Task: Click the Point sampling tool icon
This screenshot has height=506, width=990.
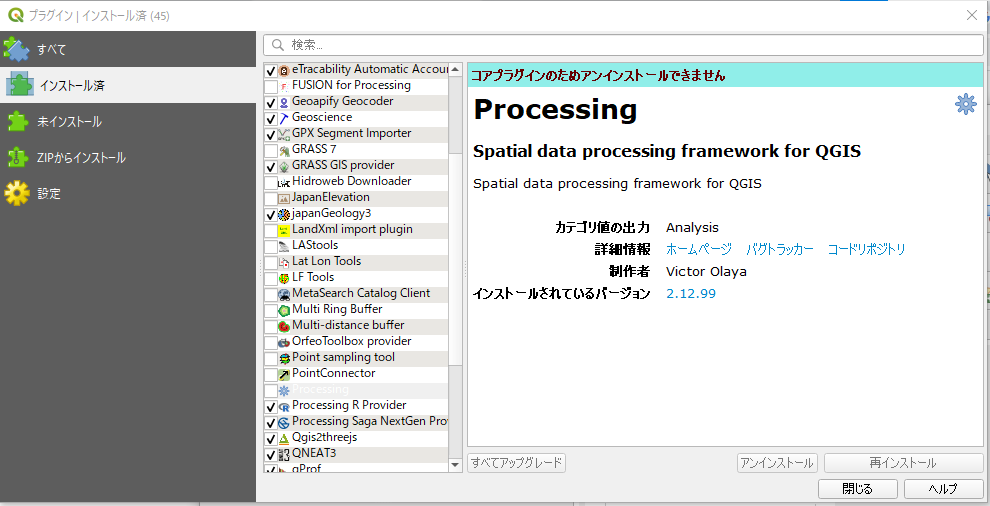Action: pyautogui.click(x=284, y=358)
